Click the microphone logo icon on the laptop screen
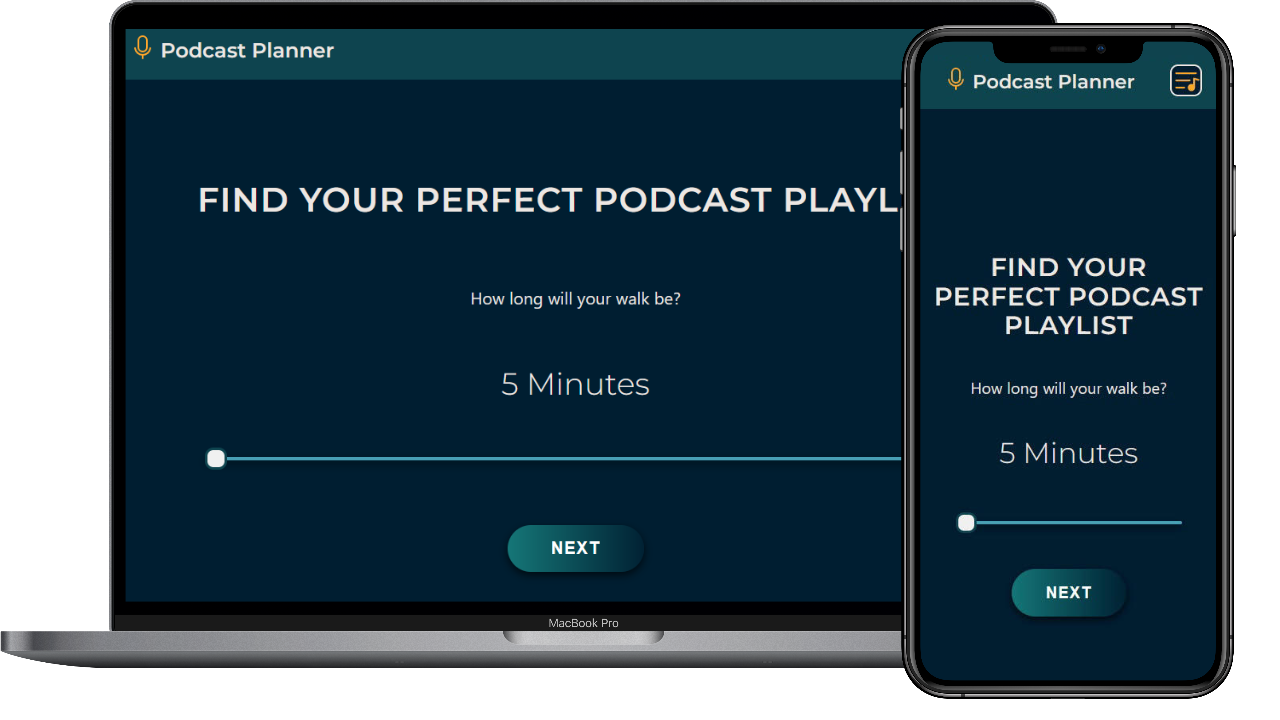1280x720 pixels. pyautogui.click(x=143, y=48)
